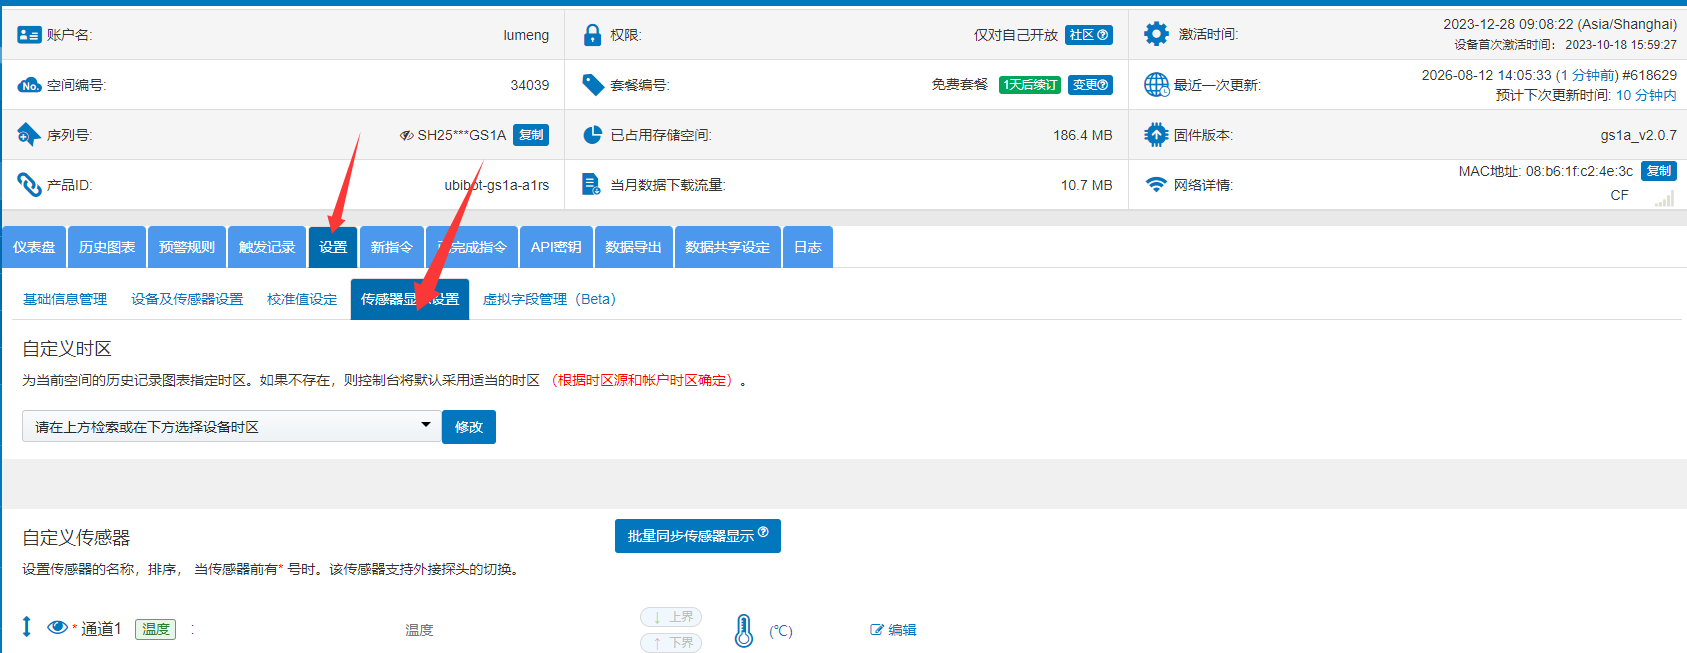Switch to the API密钥 tab
Viewport: 1687px width, 653px height.
[556, 247]
